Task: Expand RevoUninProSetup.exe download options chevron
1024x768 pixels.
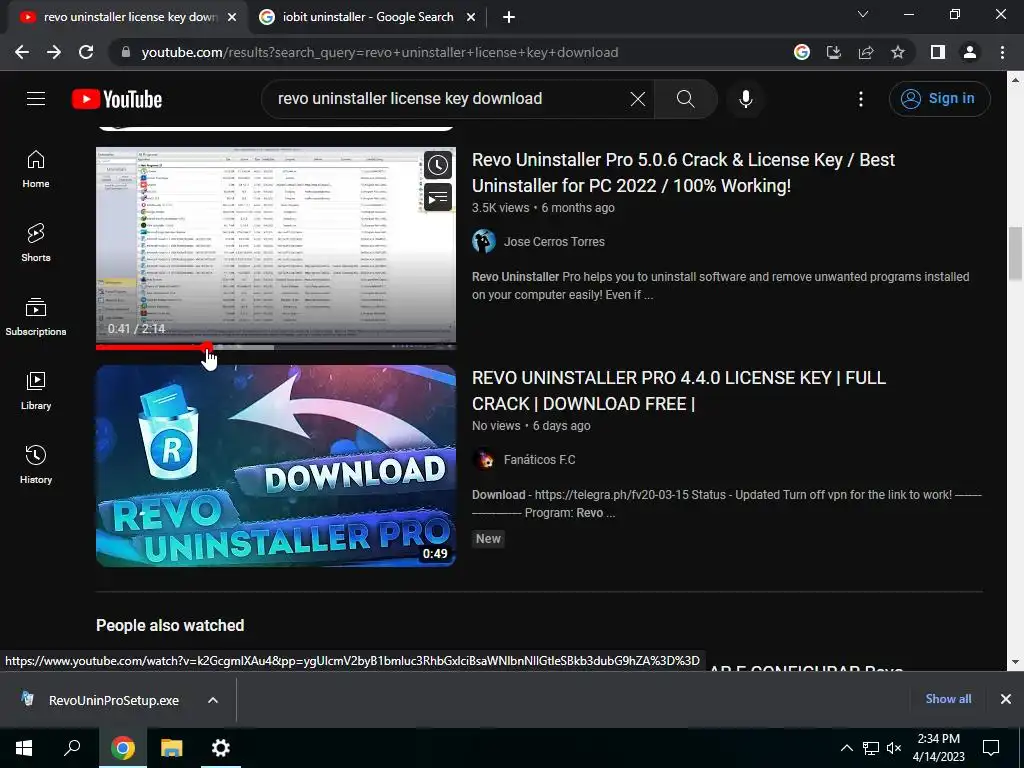Action: [212, 700]
